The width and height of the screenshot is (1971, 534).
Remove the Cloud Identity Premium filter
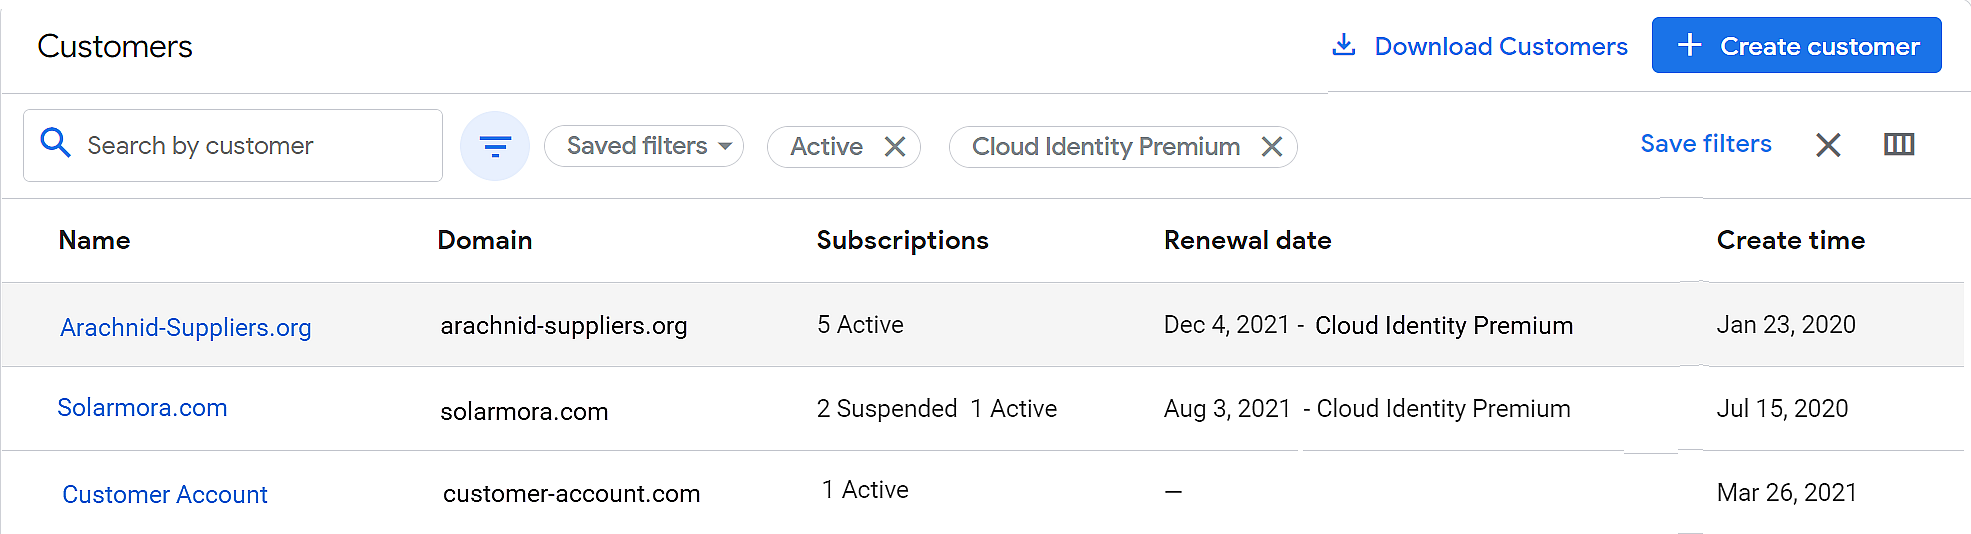pos(1272,147)
